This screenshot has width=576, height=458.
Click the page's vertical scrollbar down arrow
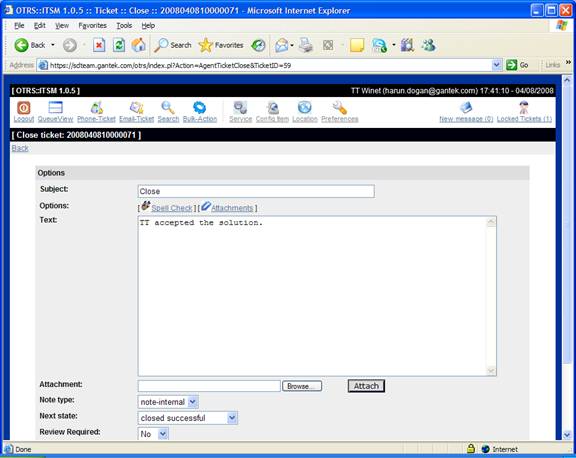(x=567, y=435)
